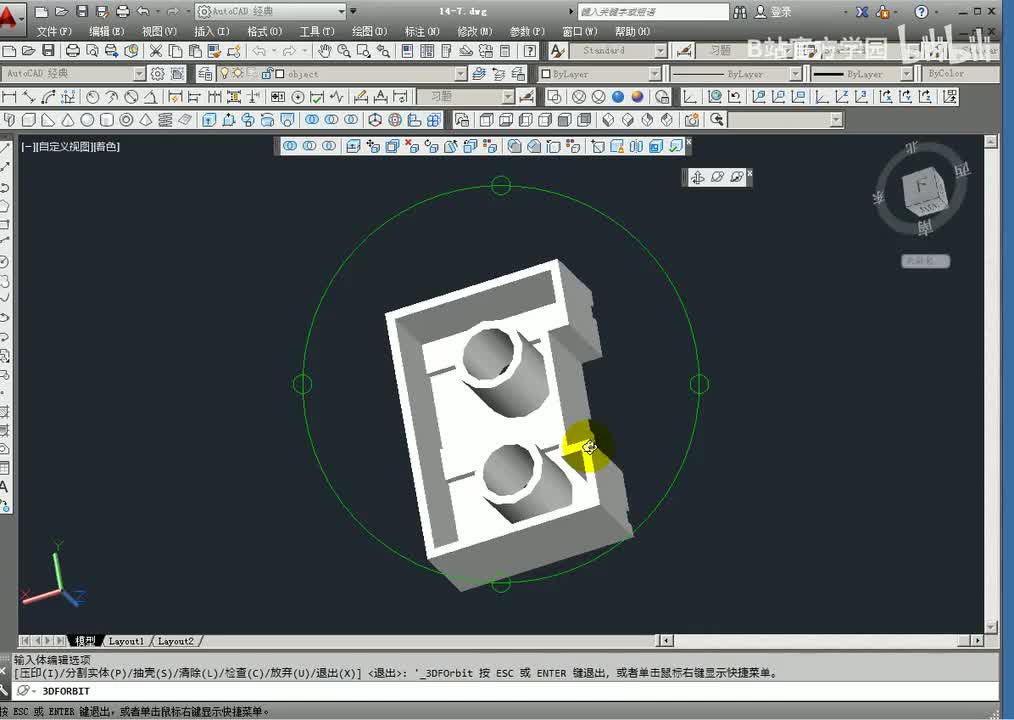Click the Linear dimension tool icon
The height and width of the screenshot is (720, 1014).
coord(9,97)
